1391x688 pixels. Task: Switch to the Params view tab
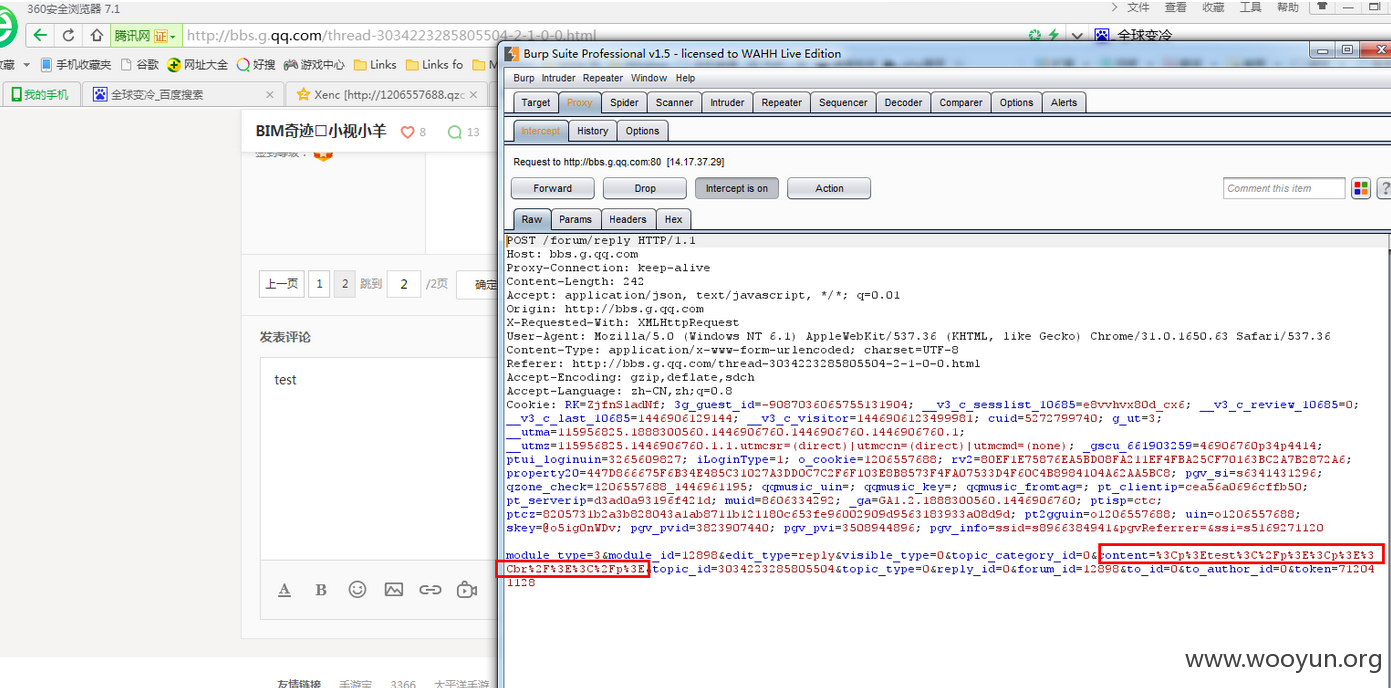[x=575, y=219]
